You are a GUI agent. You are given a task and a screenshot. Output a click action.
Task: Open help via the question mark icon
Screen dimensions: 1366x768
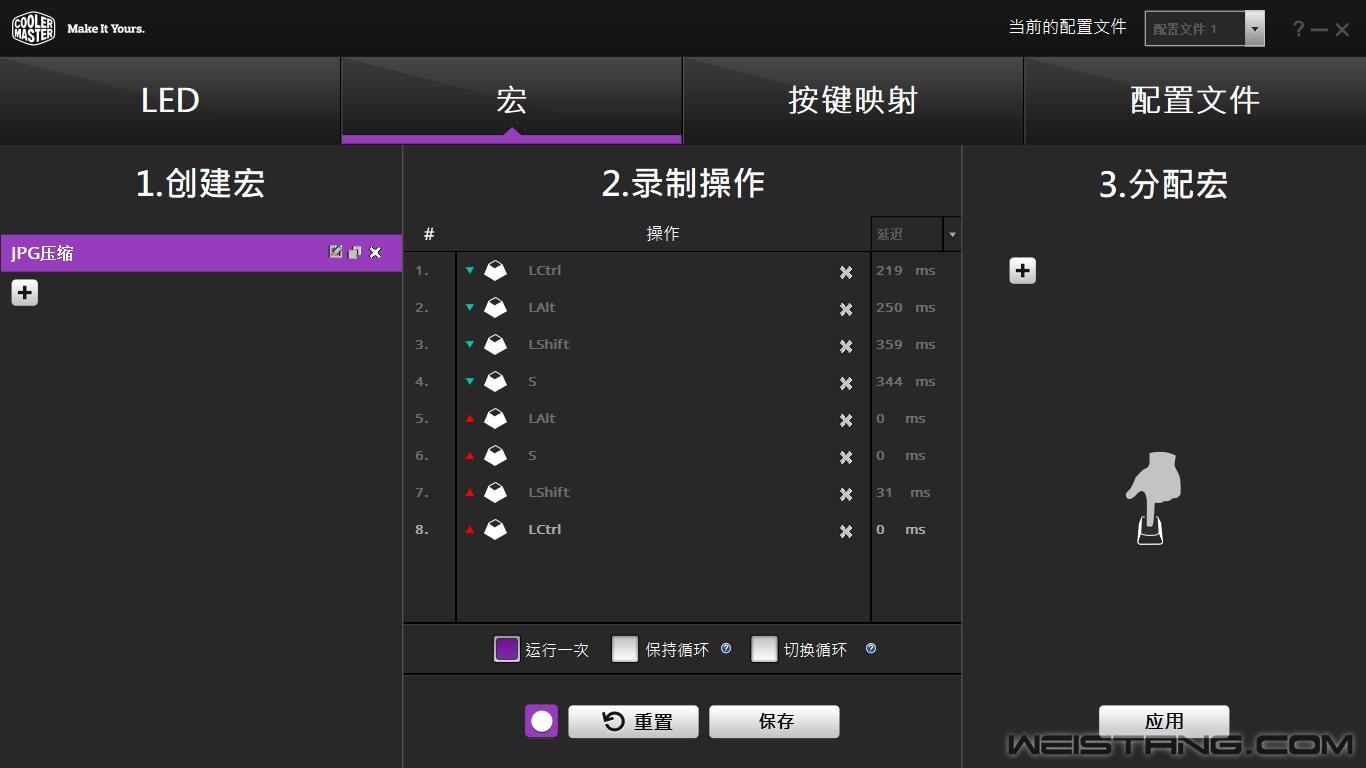[x=1298, y=29]
